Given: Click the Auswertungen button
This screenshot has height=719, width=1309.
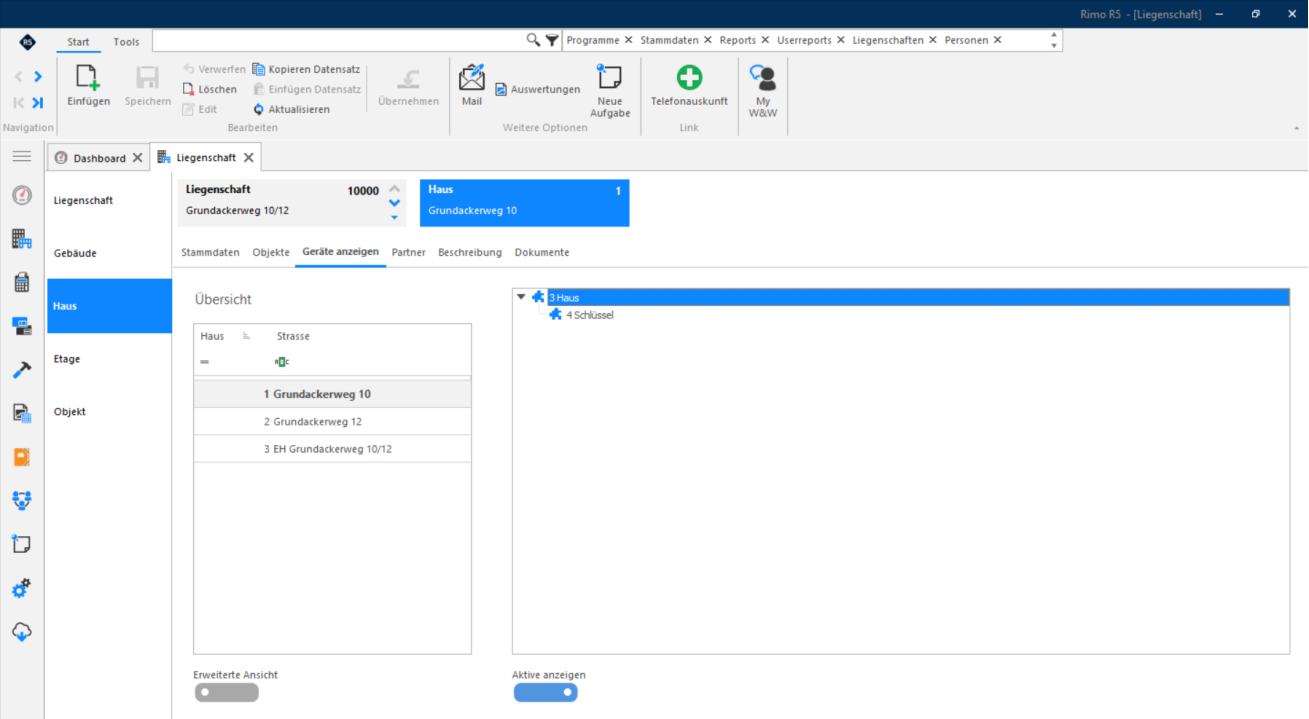Looking at the screenshot, I should [x=537, y=89].
